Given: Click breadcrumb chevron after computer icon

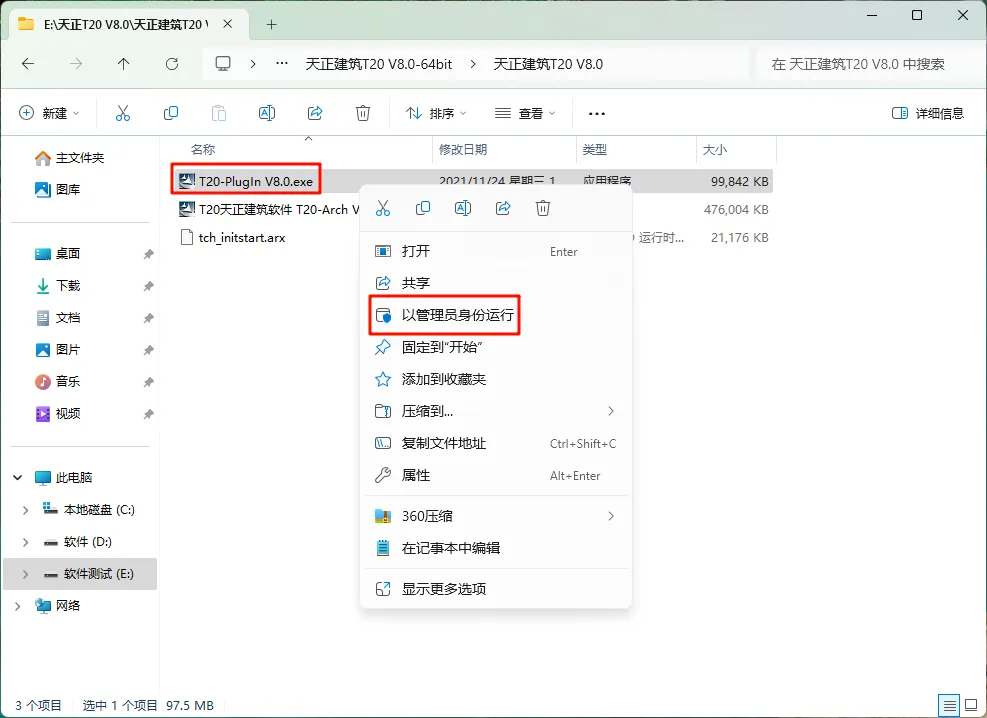Looking at the screenshot, I should tap(252, 64).
